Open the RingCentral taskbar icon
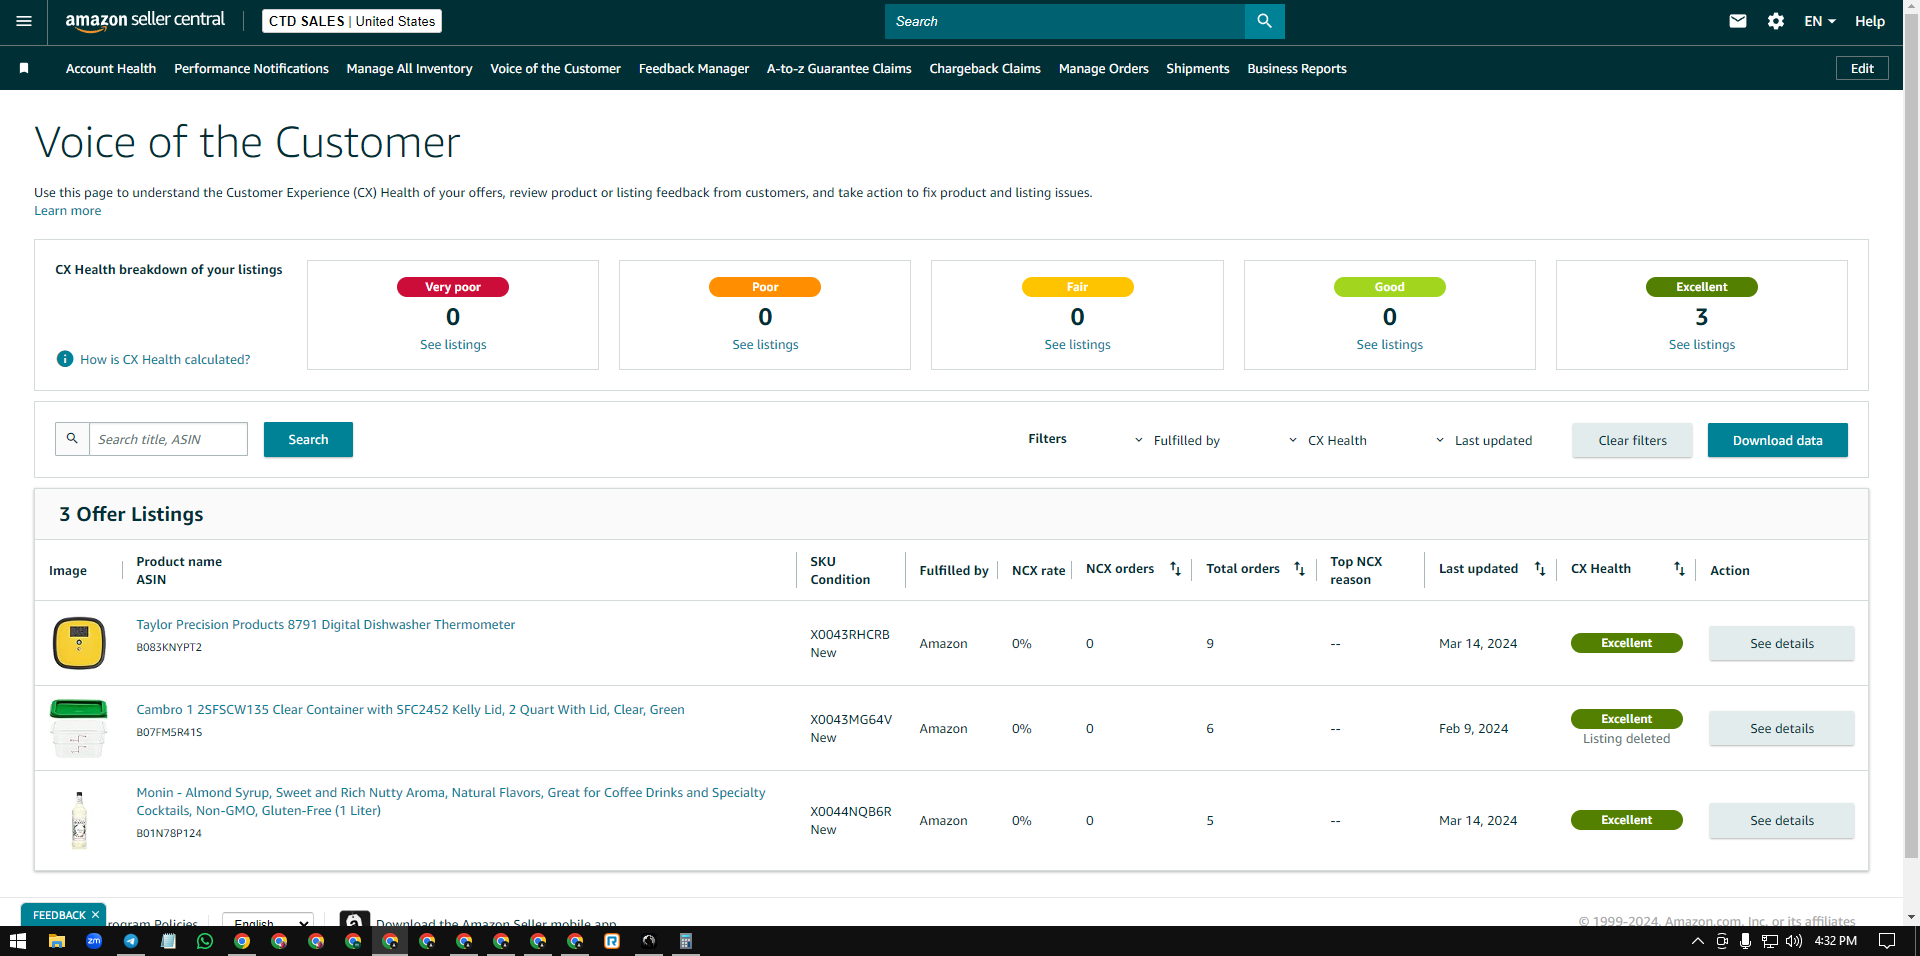Viewport: 1920px width, 956px height. tap(612, 941)
